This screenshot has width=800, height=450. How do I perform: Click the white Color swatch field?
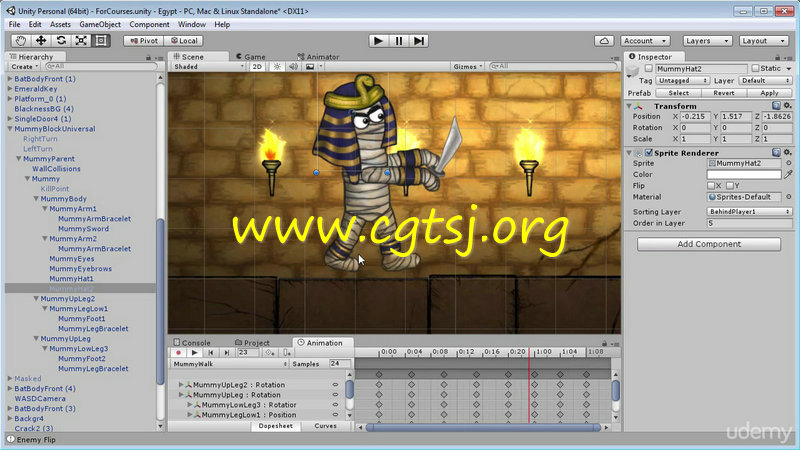click(744, 174)
